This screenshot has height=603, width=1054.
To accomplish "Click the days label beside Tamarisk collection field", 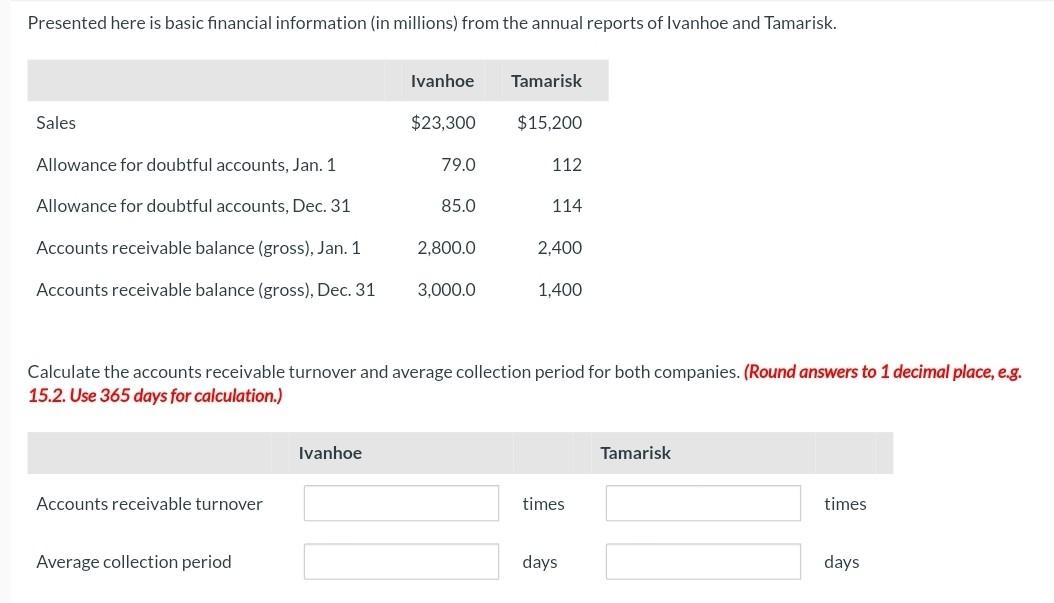I will coord(841,561).
